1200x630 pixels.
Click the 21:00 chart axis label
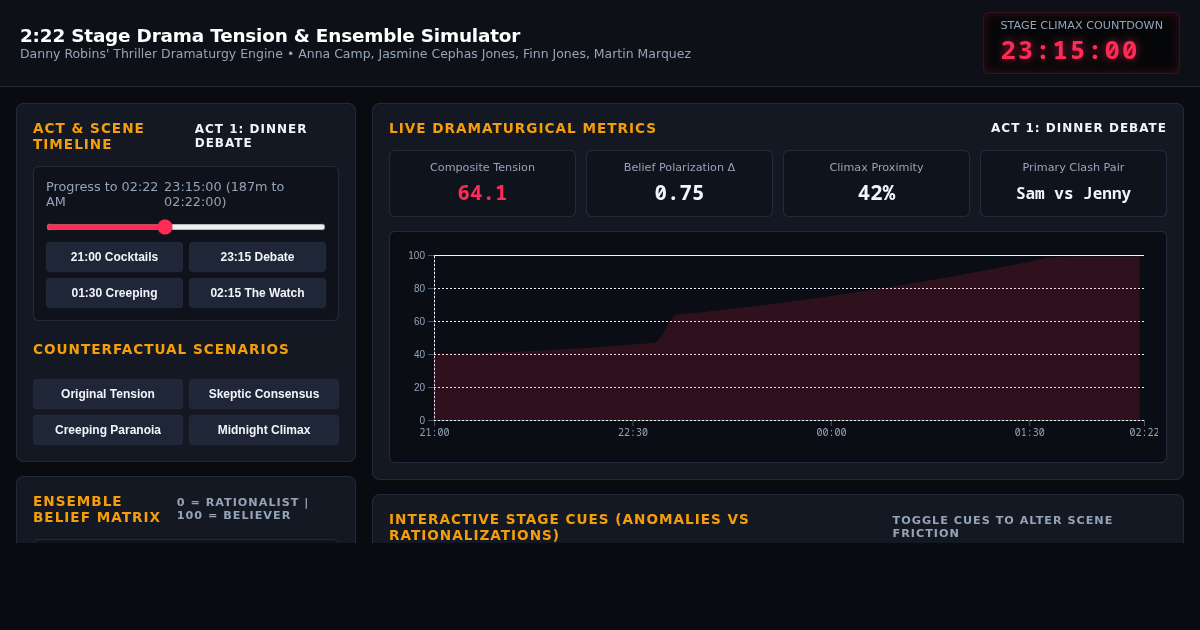coord(434,433)
